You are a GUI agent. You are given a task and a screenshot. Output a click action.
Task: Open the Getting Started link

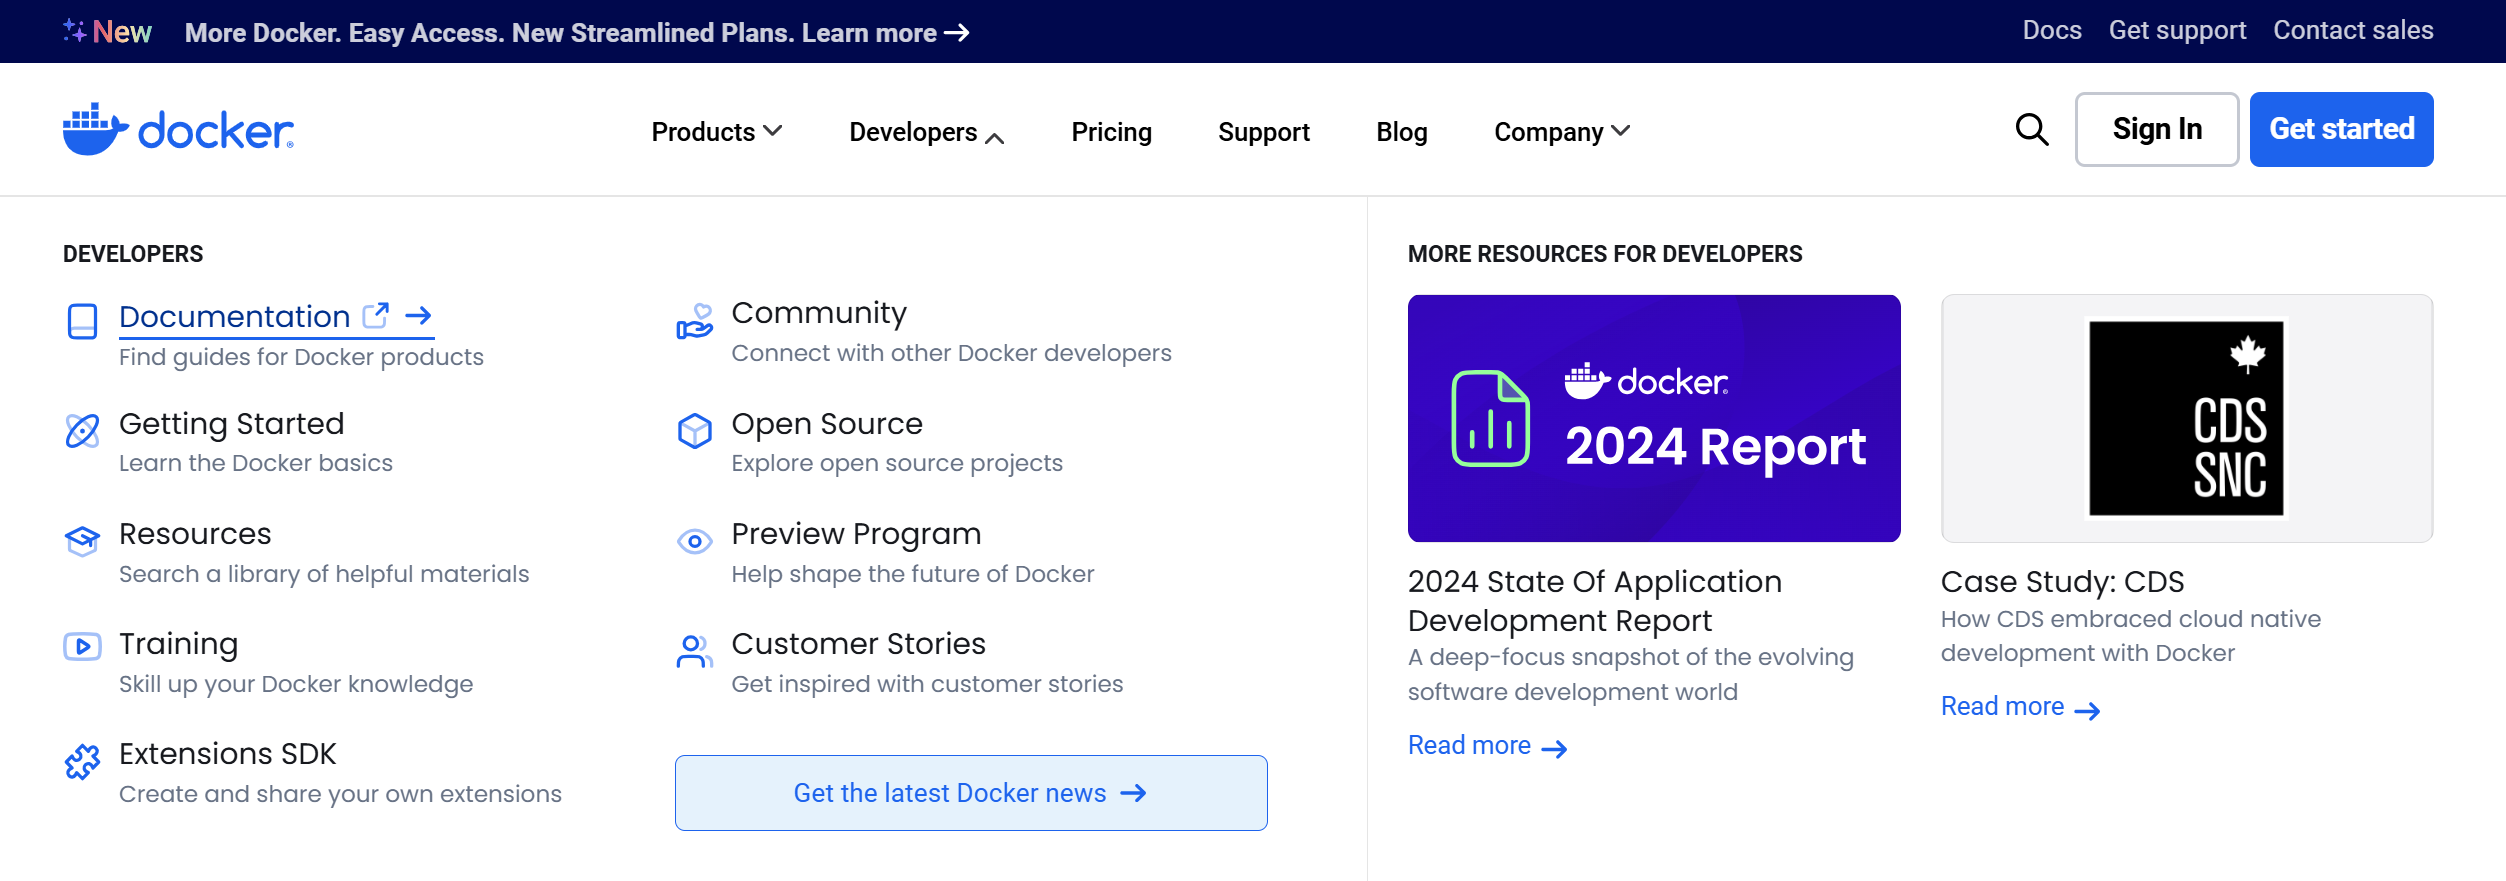point(231,424)
